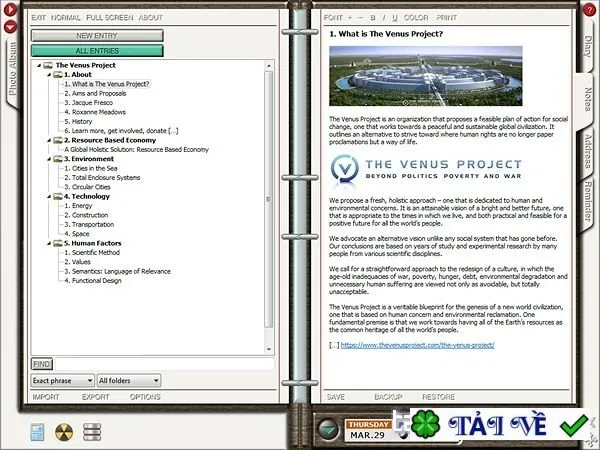Click the tree scrollbar down arrow
The height and width of the screenshot is (450, 600).
[269, 349]
